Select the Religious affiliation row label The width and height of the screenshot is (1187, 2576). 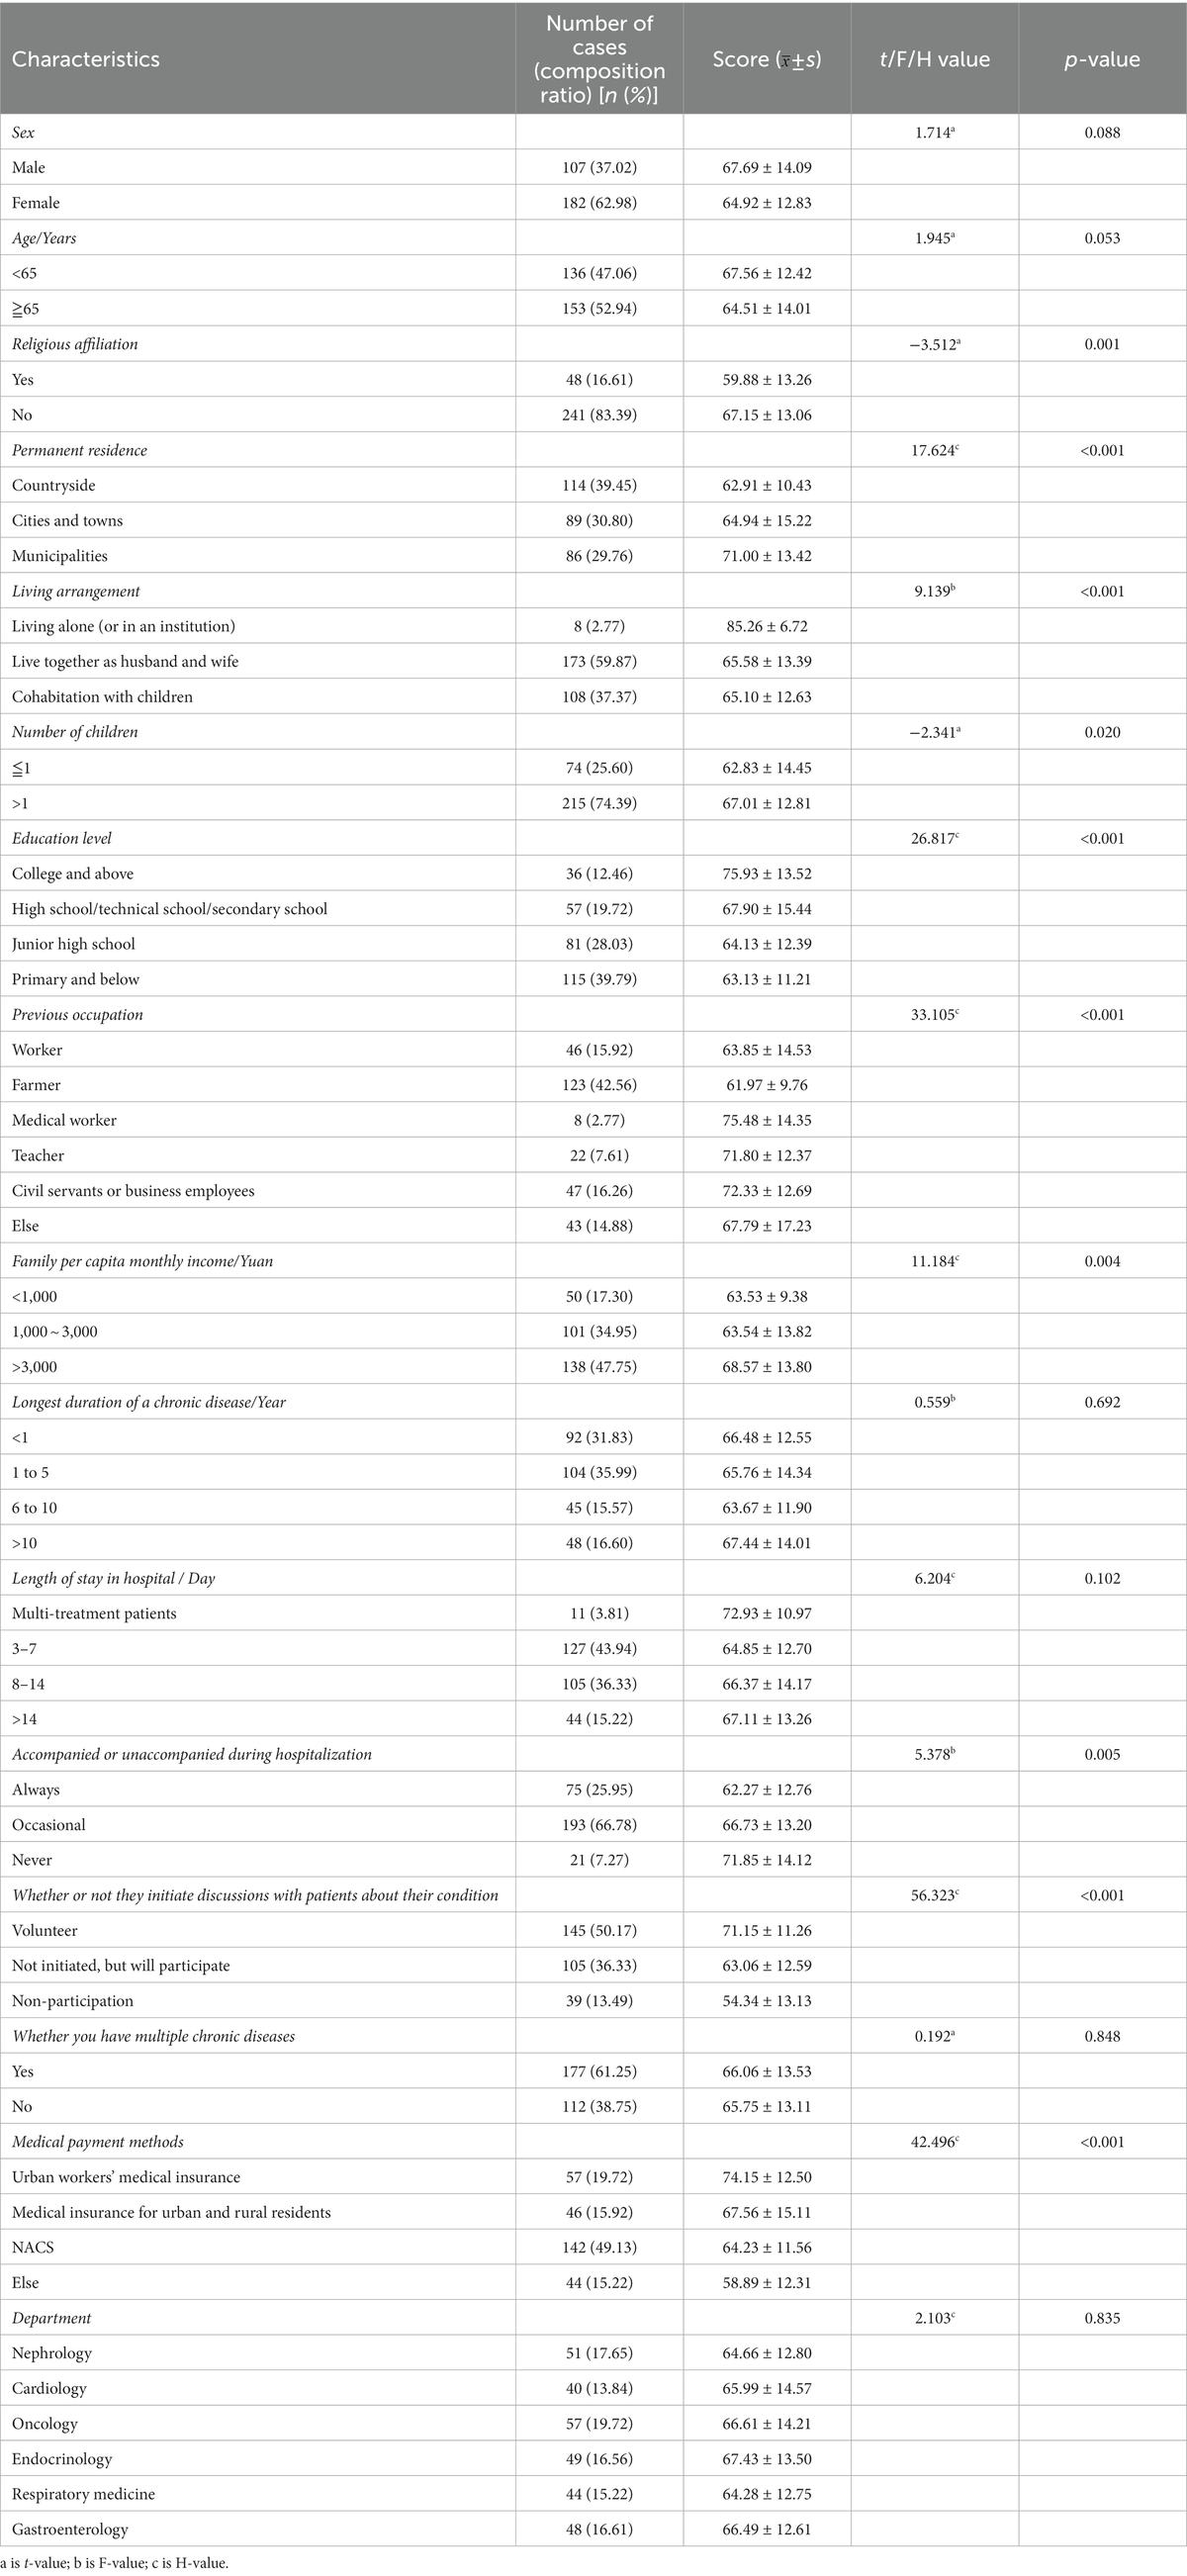[75, 344]
